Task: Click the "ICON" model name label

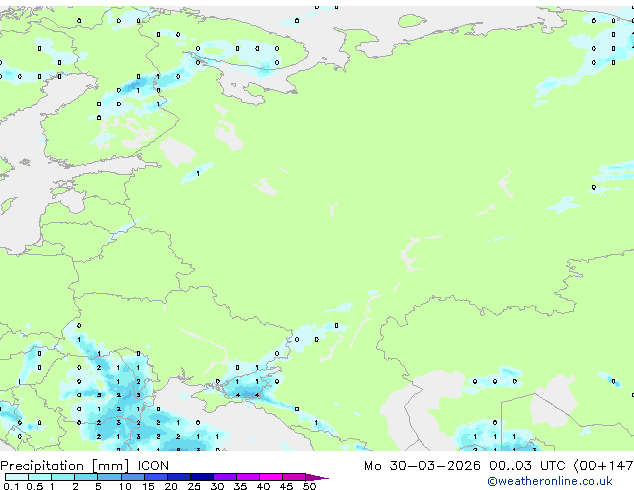Action: pyautogui.click(x=153, y=466)
